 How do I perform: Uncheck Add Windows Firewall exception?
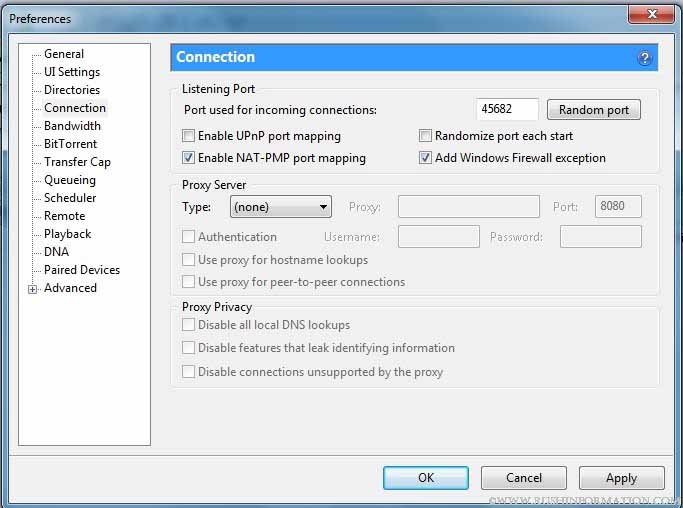pyautogui.click(x=425, y=158)
